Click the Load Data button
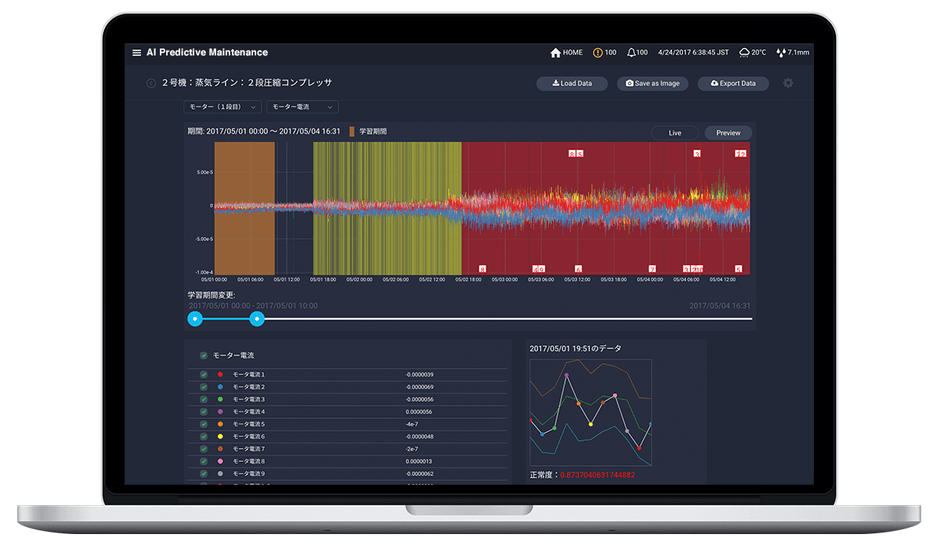Screen dimensions: 940x548 572,83
